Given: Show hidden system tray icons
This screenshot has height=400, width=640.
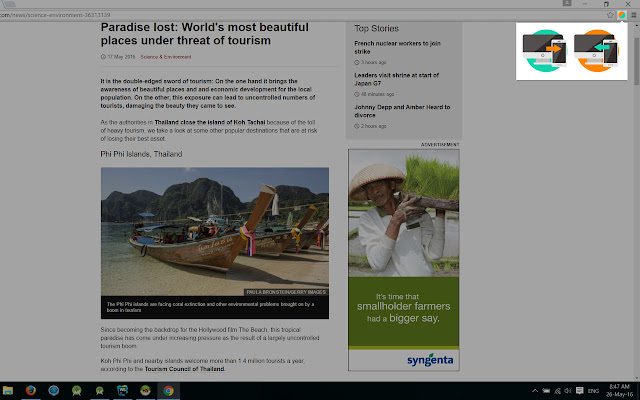Looking at the screenshot, I should click(x=534, y=390).
